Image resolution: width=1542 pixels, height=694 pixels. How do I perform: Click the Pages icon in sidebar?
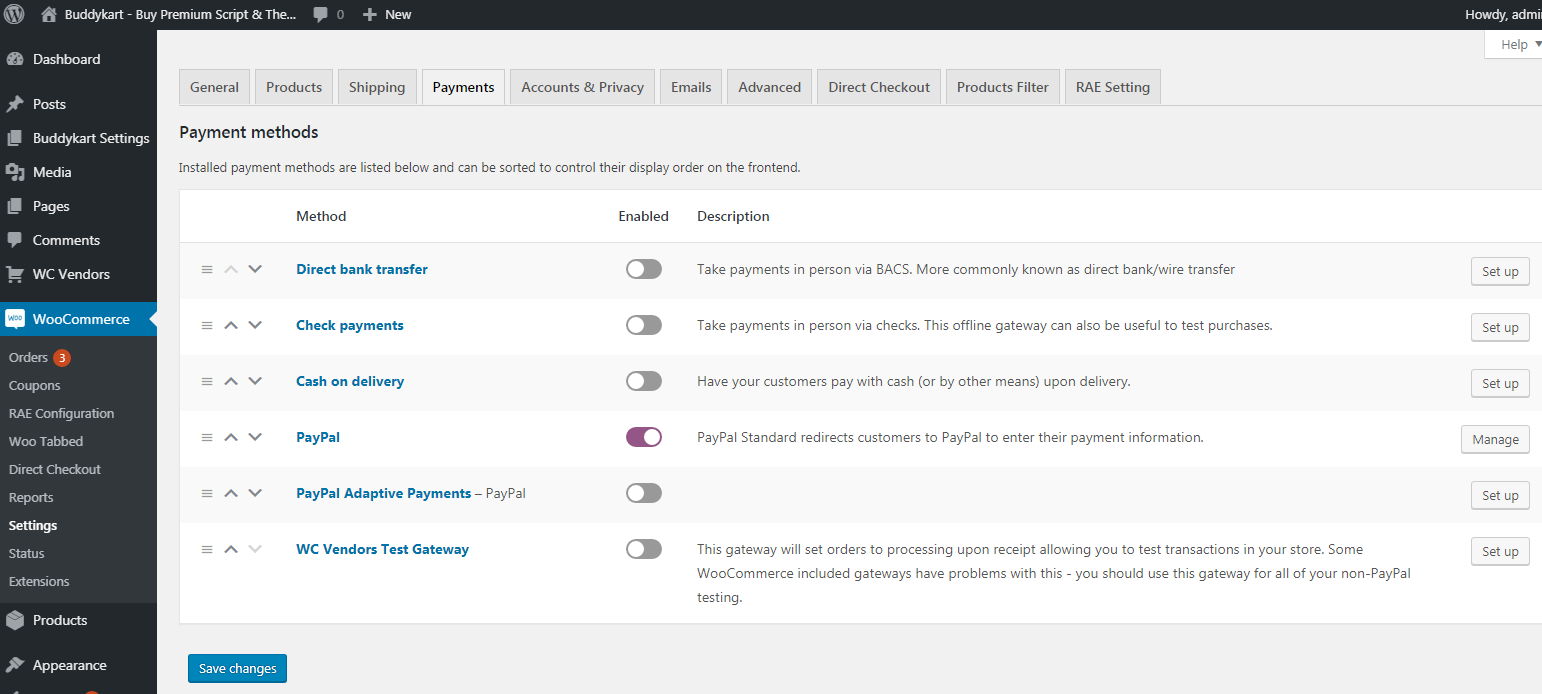coord(15,206)
